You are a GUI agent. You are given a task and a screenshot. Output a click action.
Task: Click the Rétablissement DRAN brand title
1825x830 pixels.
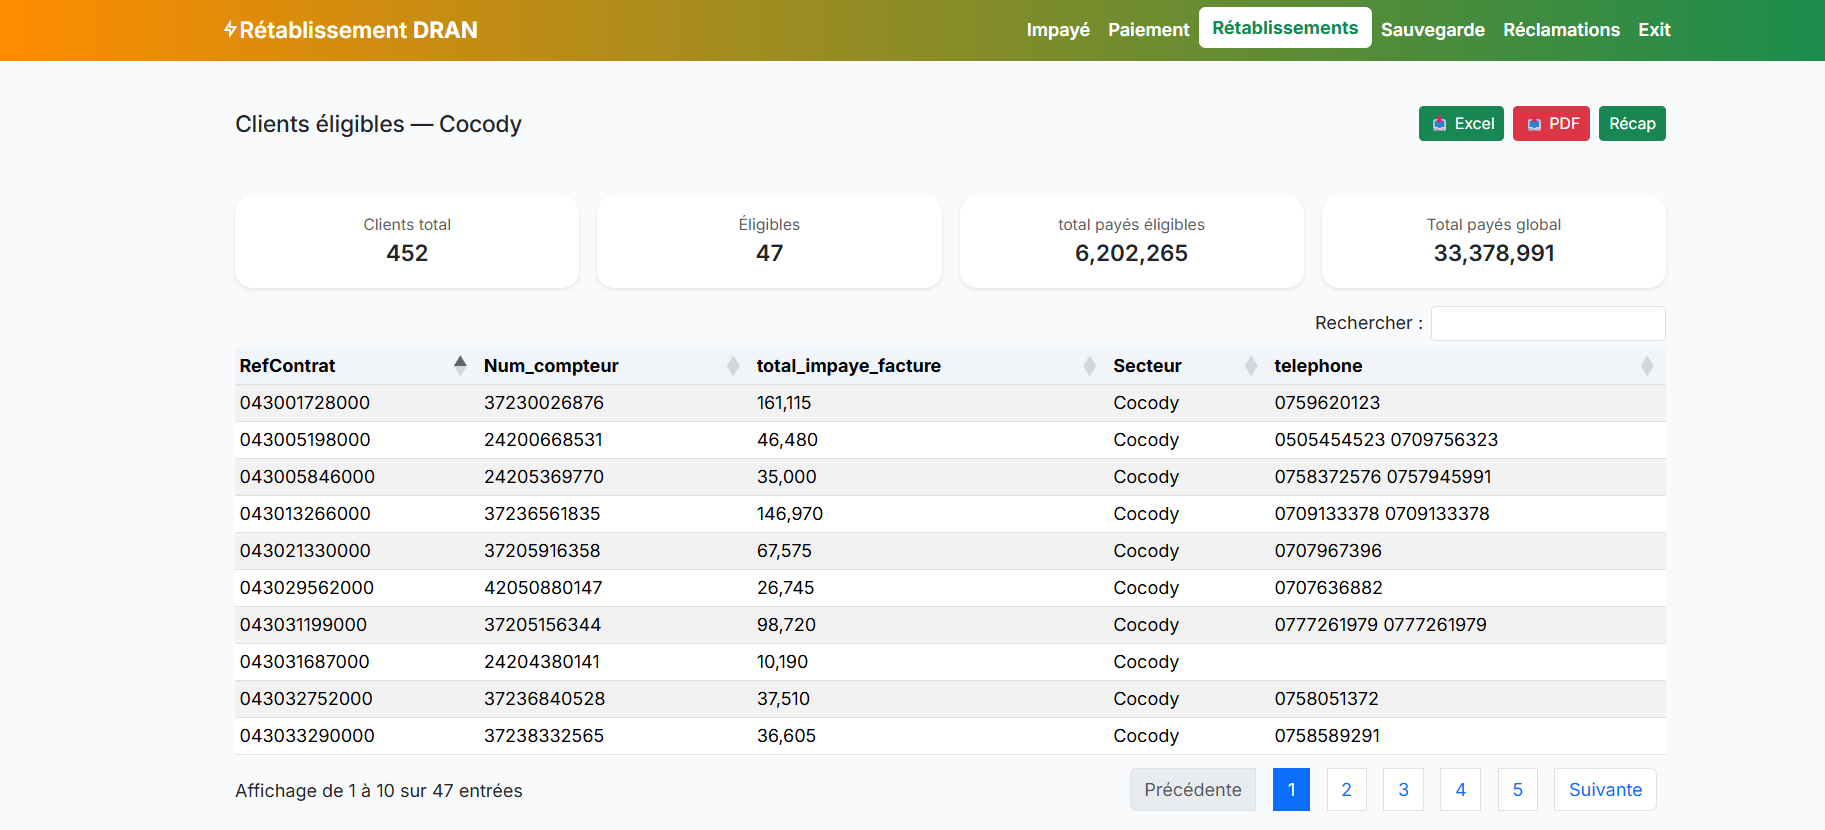click(x=358, y=30)
